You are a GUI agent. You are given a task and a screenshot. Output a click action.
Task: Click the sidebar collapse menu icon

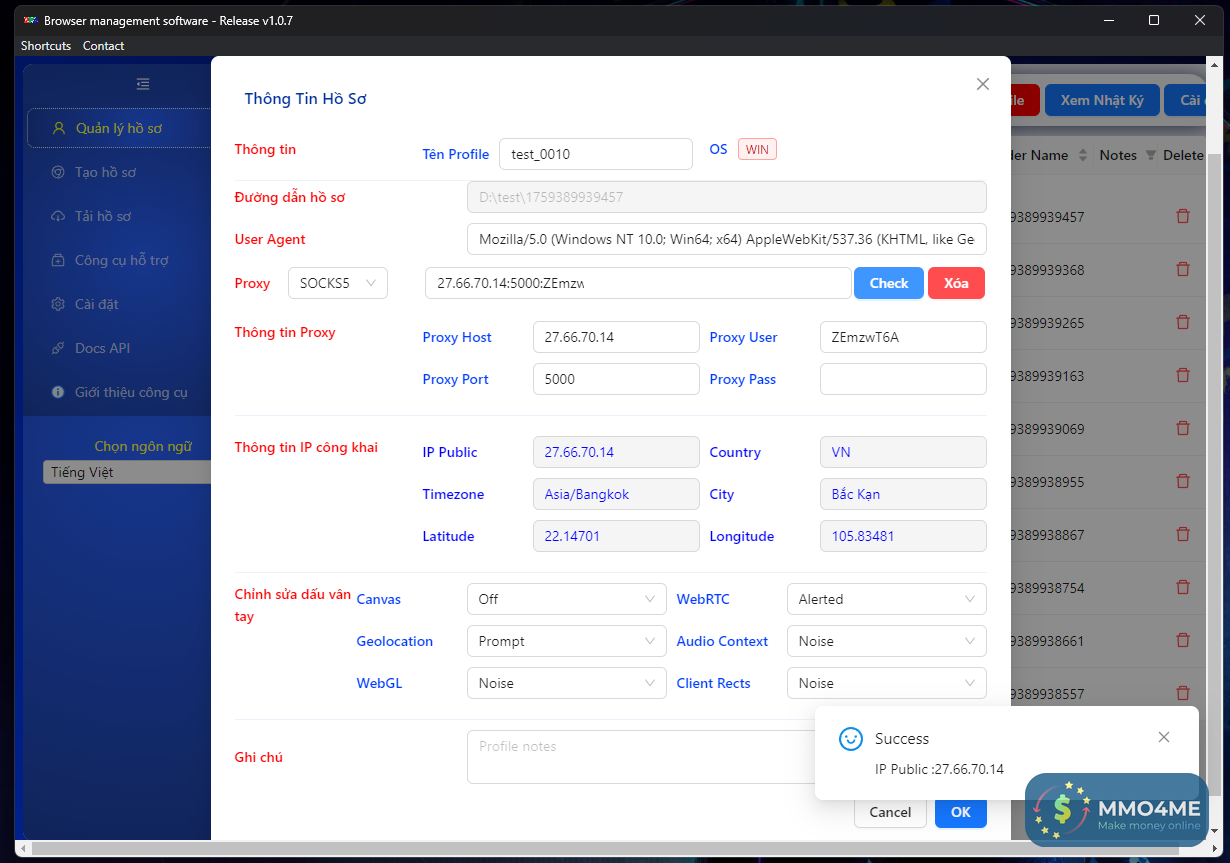pyautogui.click(x=143, y=84)
